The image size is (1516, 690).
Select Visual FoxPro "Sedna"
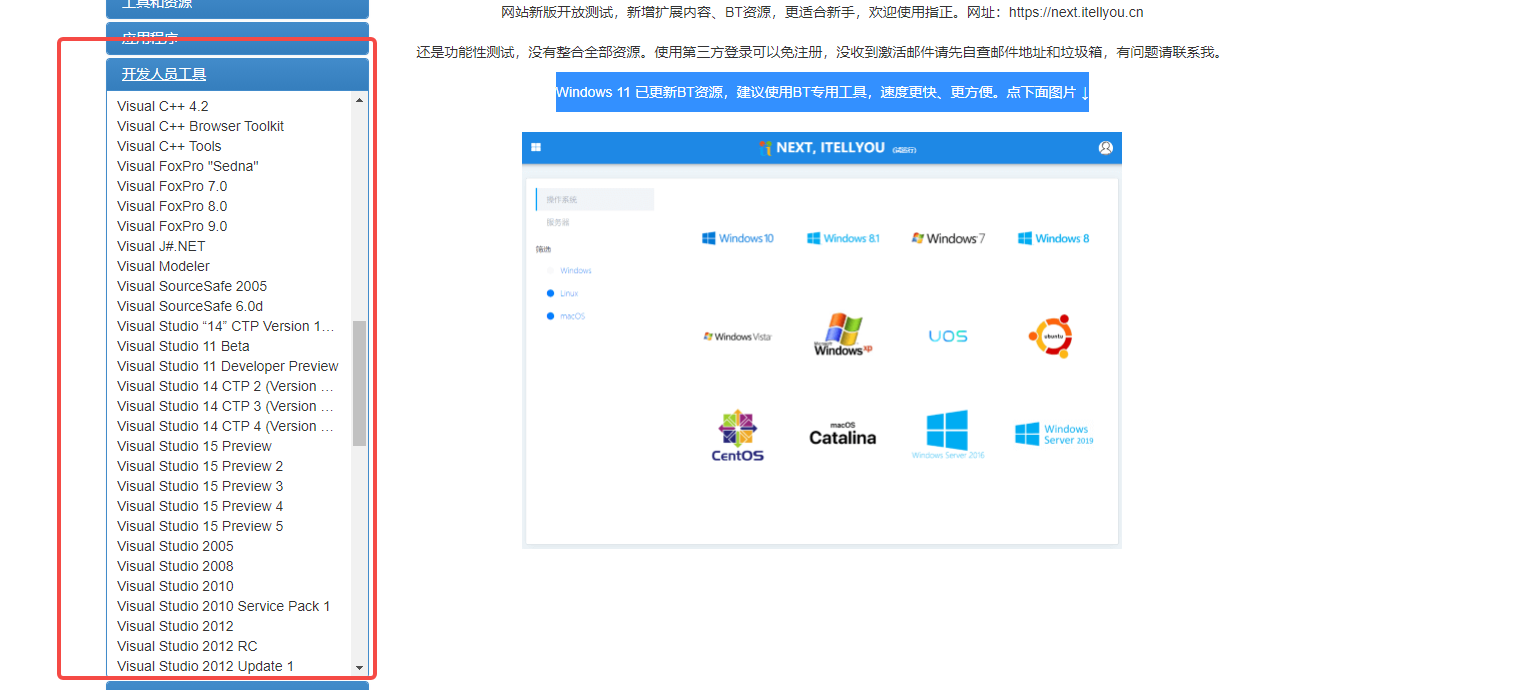coord(188,166)
